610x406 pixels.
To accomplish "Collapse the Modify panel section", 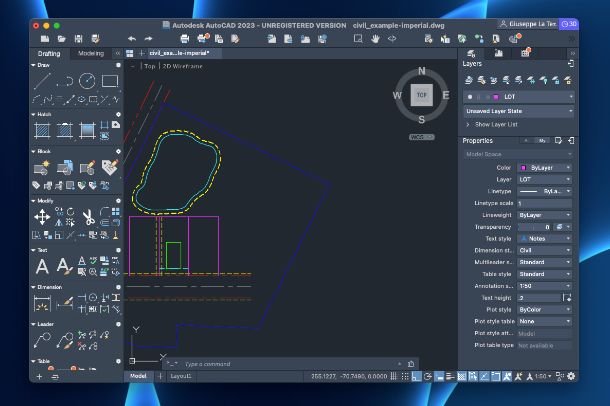I will pos(33,201).
